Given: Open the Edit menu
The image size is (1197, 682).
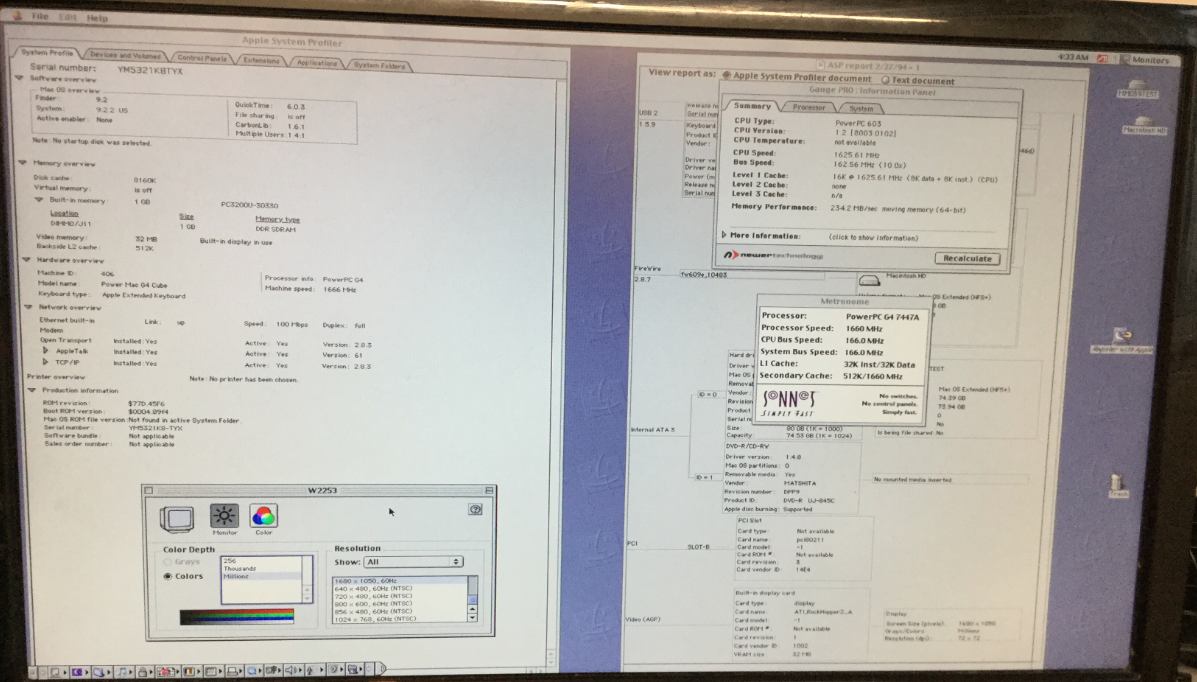Looking at the screenshot, I should tap(67, 17).
